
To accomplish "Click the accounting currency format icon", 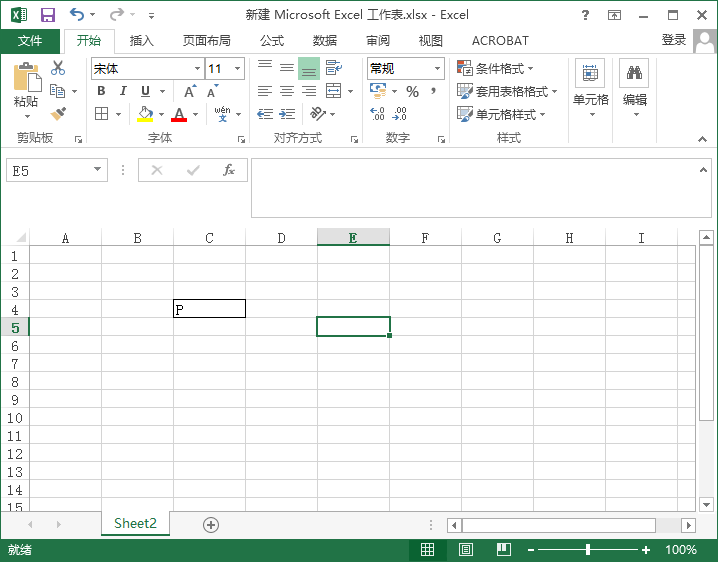I will coord(378,91).
